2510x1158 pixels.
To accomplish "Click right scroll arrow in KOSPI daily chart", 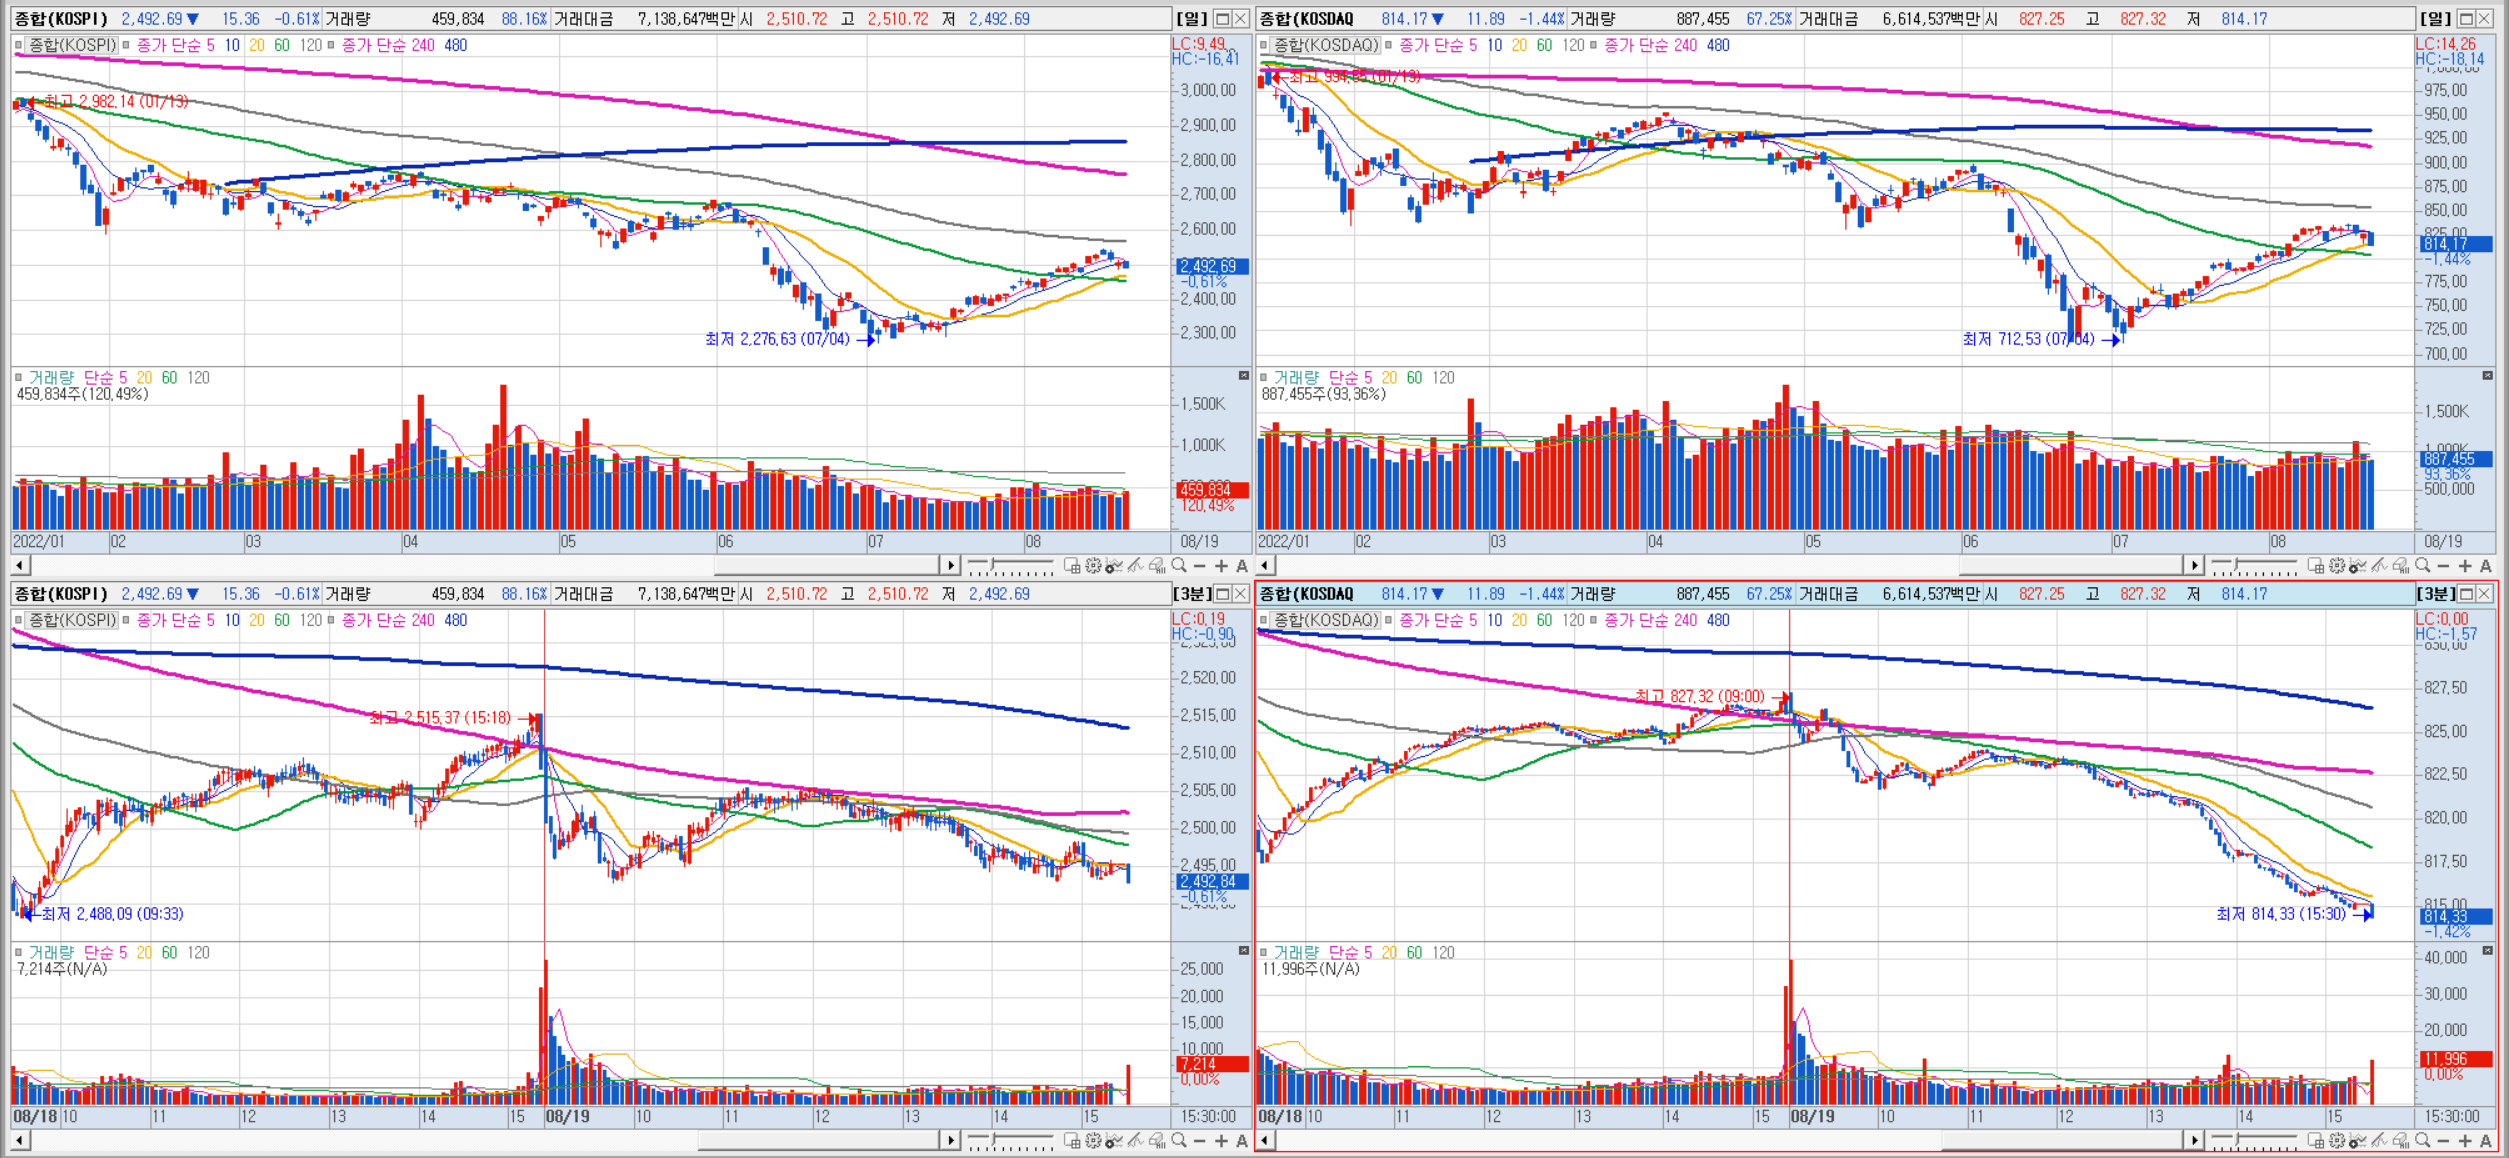I will click(950, 566).
